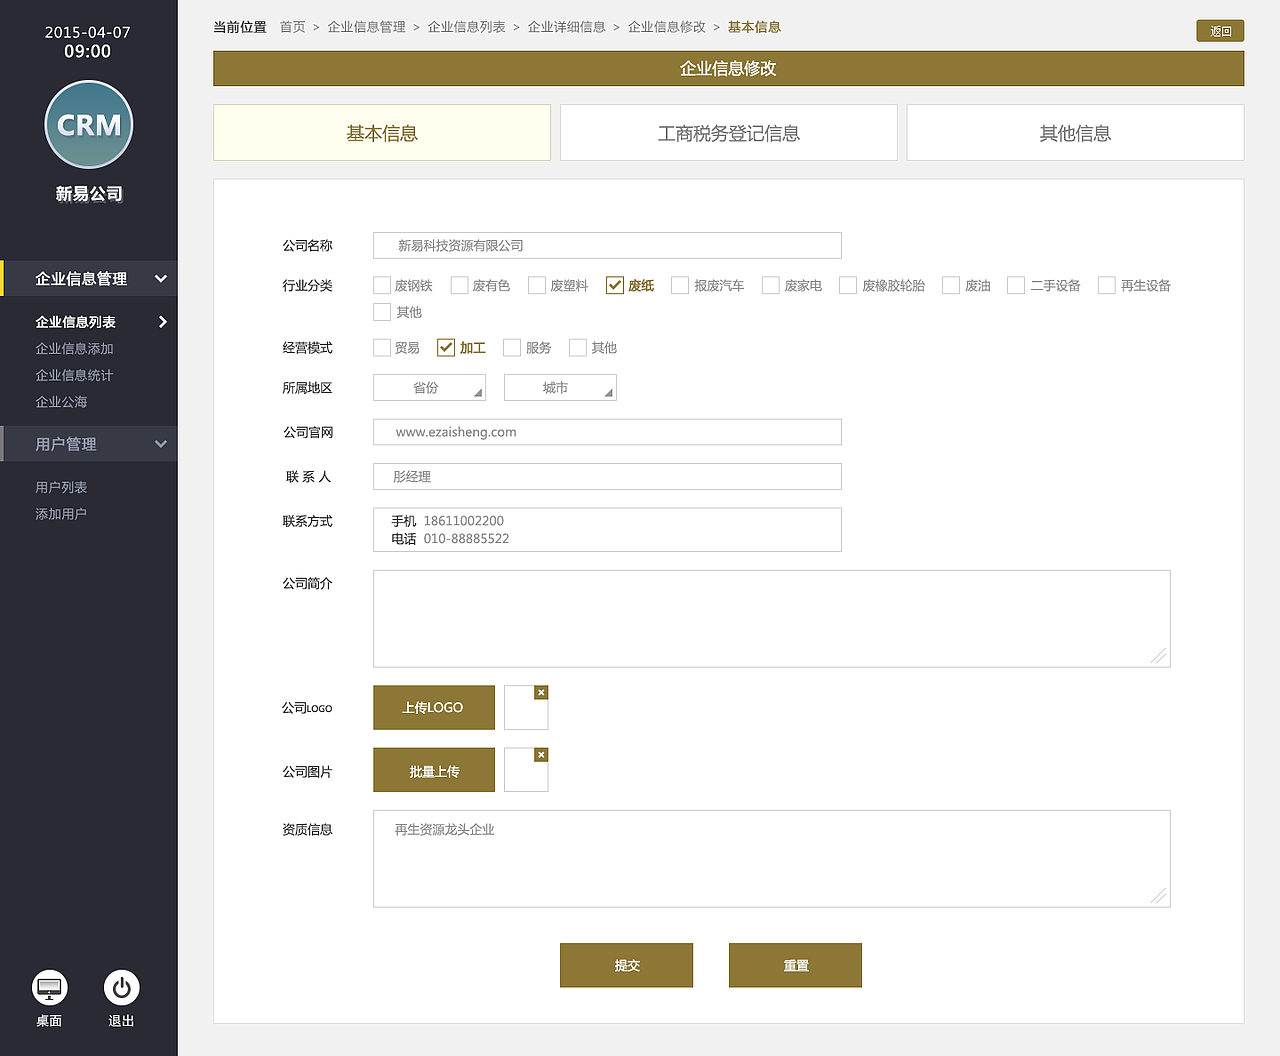The height and width of the screenshot is (1056, 1280).
Task: Switch to the 工商税务登记信息 tab
Action: pyautogui.click(x=728, y=132)
